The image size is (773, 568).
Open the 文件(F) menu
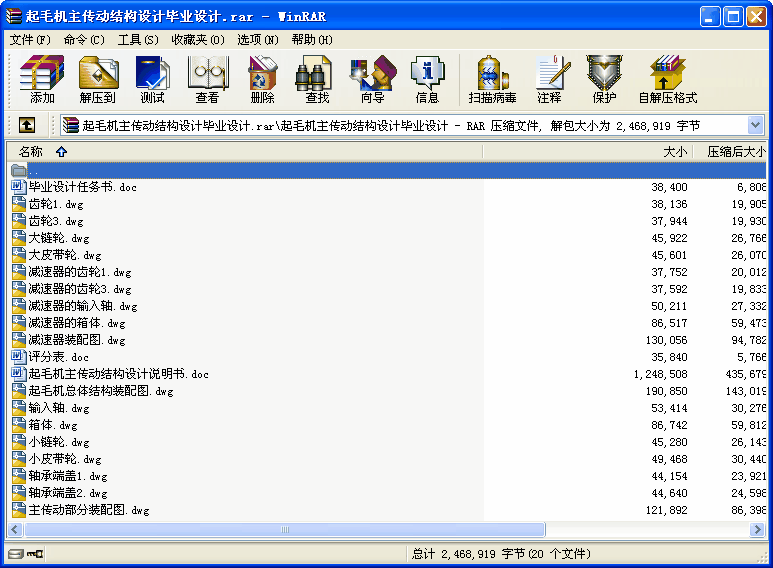pyautogui.click(x=30, y=39)
